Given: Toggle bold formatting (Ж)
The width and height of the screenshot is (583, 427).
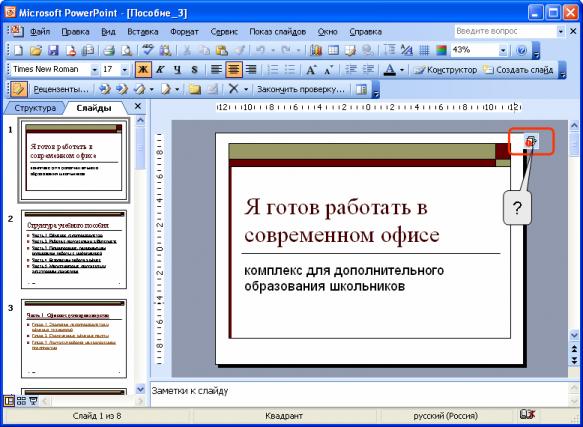Looking at the screenshot, I should click(x=143, y=70).
